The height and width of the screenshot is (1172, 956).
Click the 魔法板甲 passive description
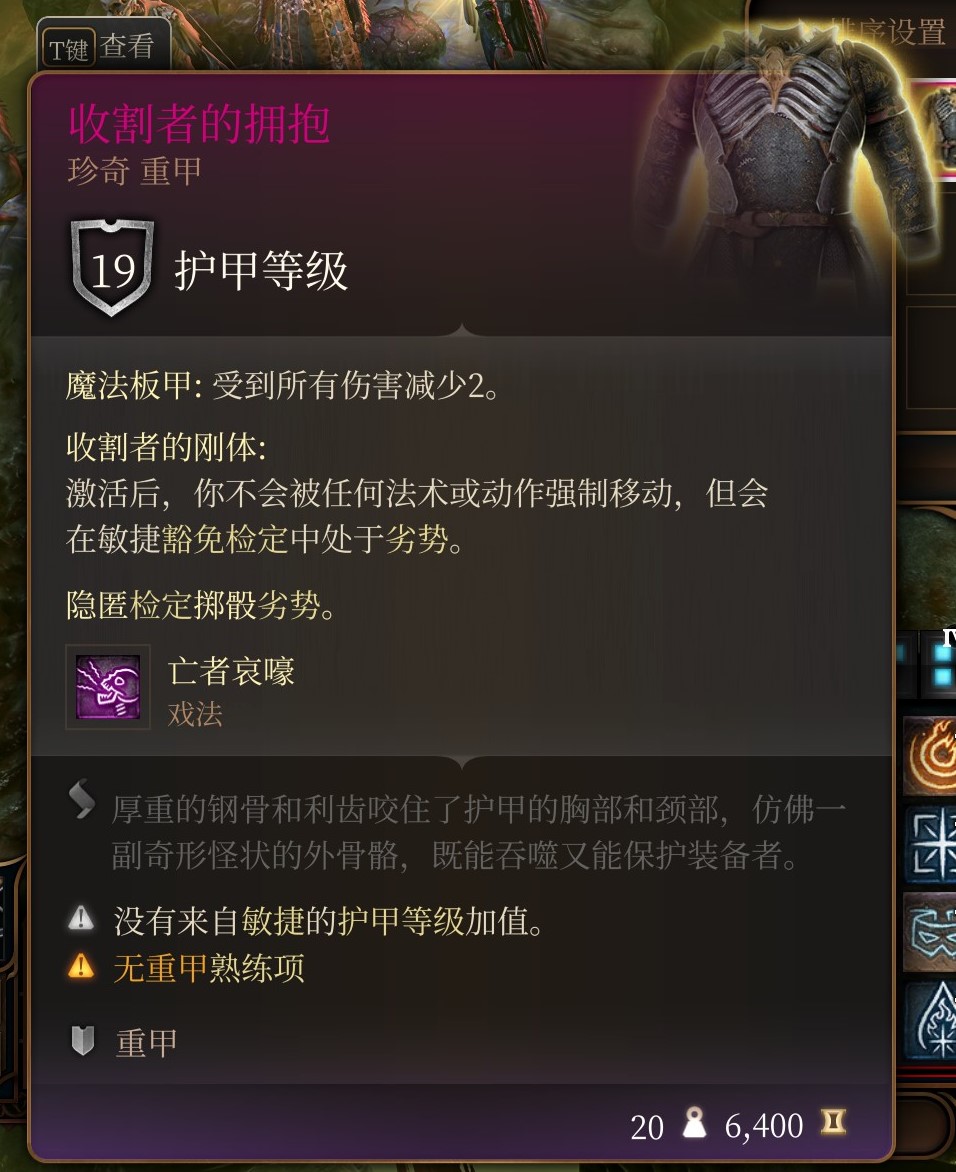click(x=283, y=386)
